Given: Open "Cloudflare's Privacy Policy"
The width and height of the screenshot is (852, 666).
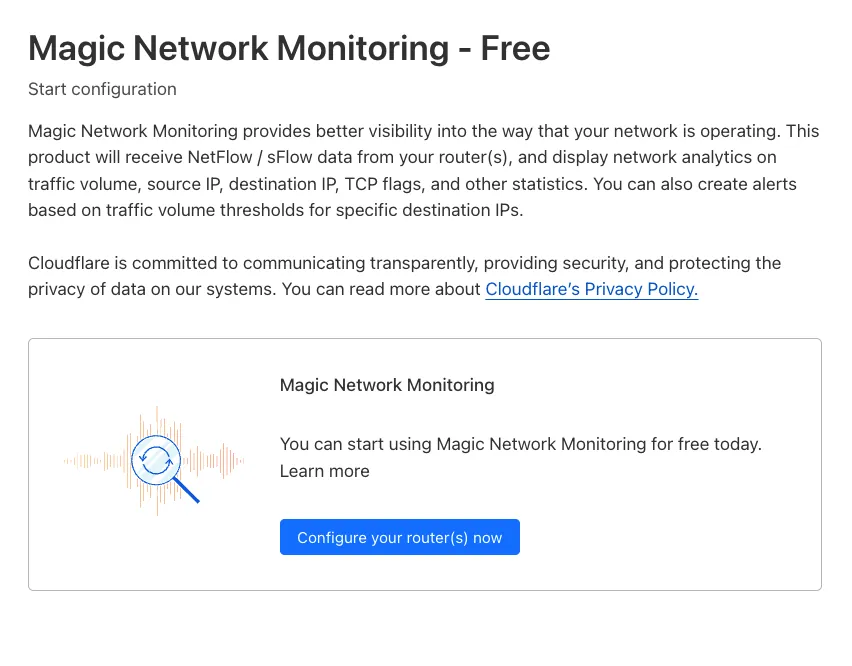Looking at the screenshot, I should click(x=591, y=289).
